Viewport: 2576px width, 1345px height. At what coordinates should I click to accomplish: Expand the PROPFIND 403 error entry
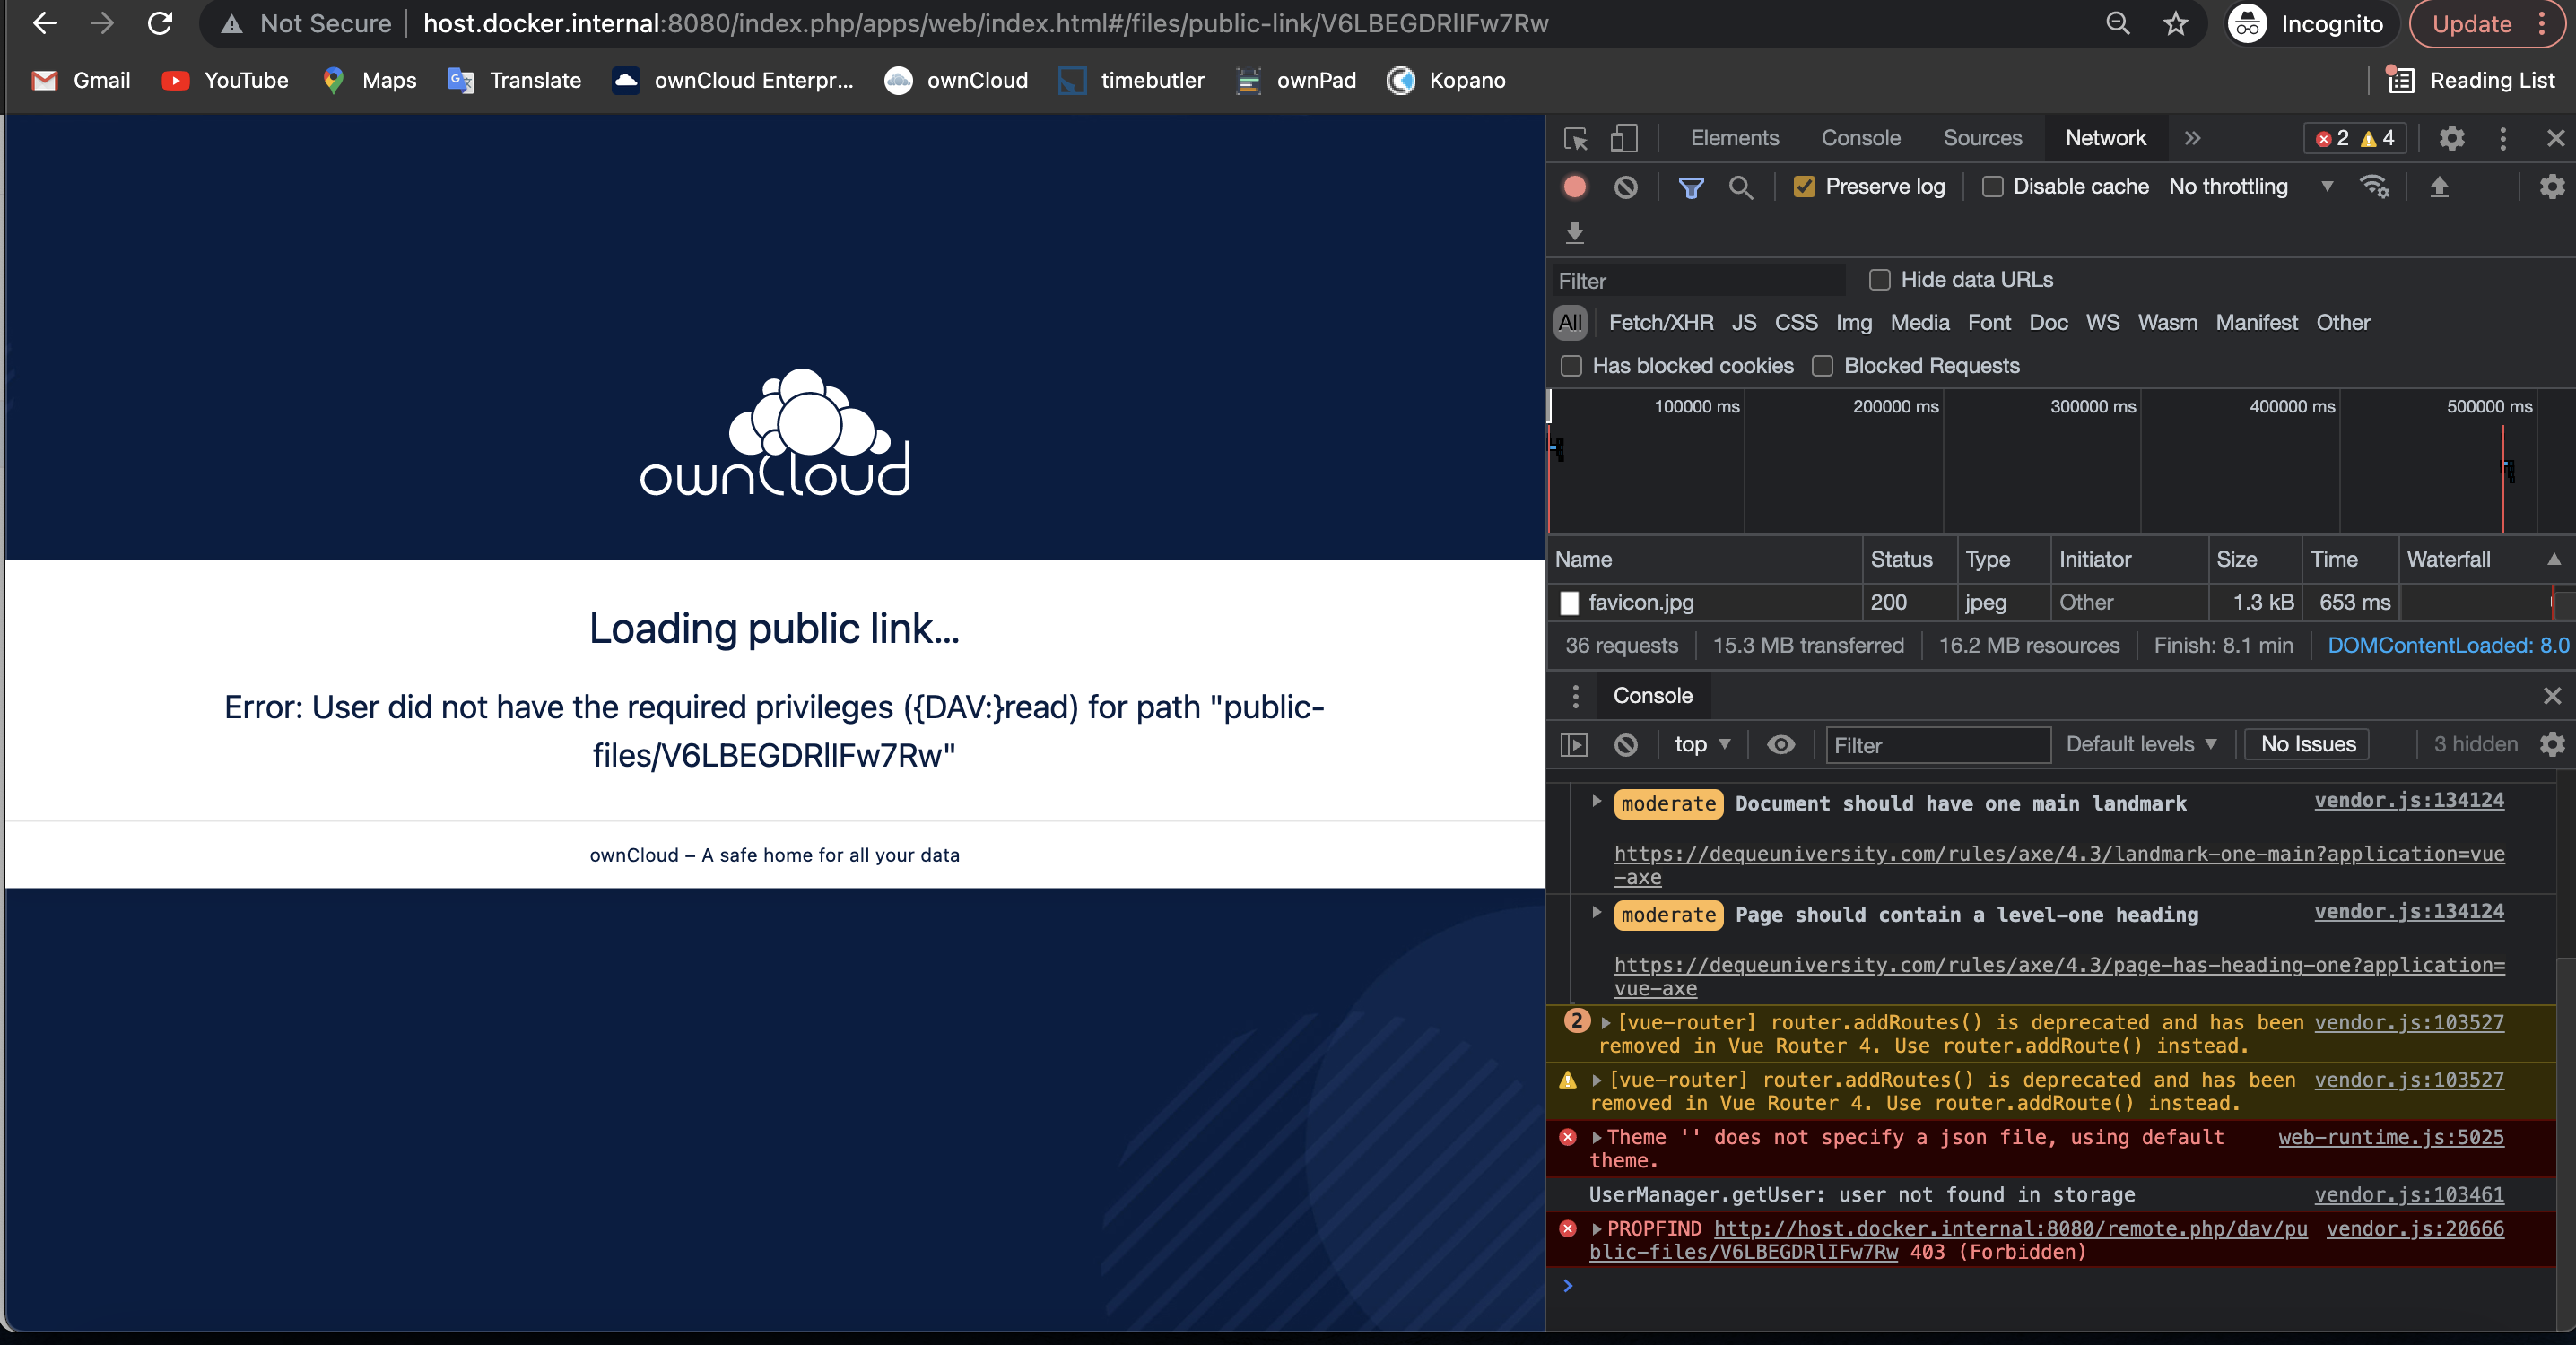1596,1229
